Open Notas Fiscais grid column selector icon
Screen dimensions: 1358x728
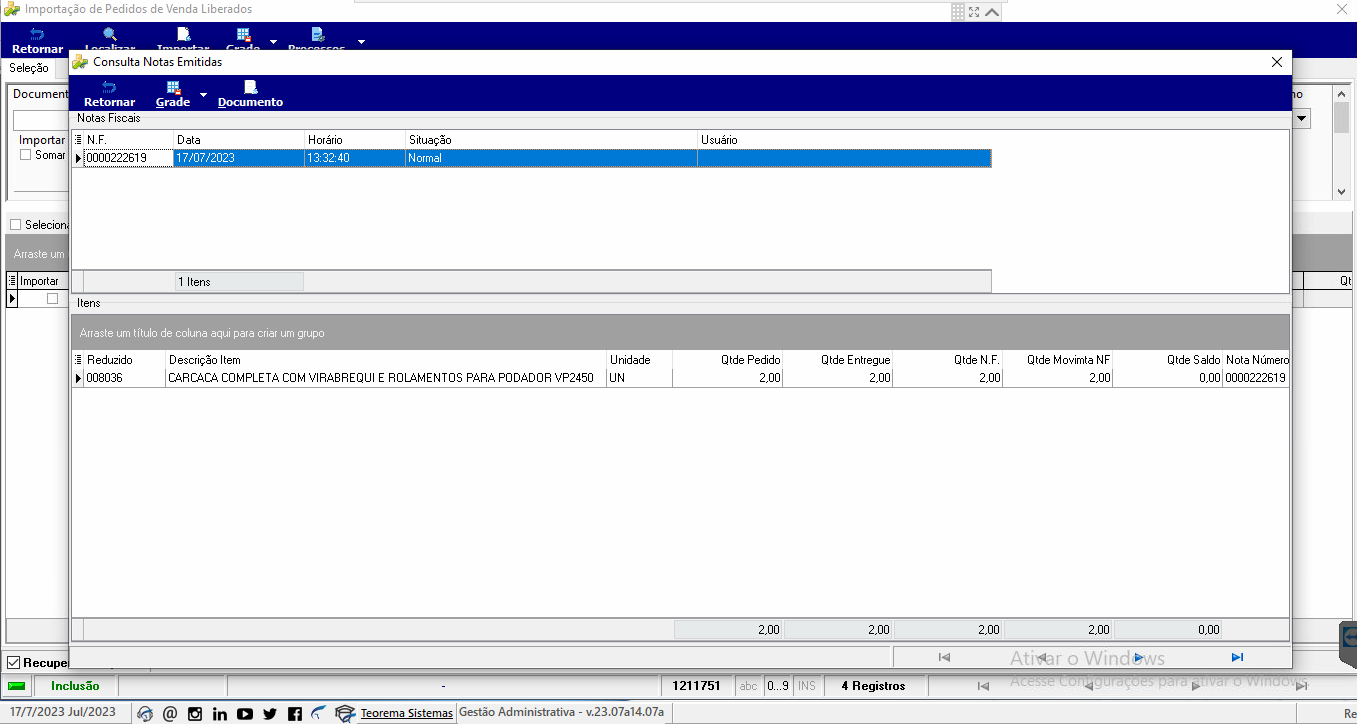pyautogui.click(x=78, y=140)
